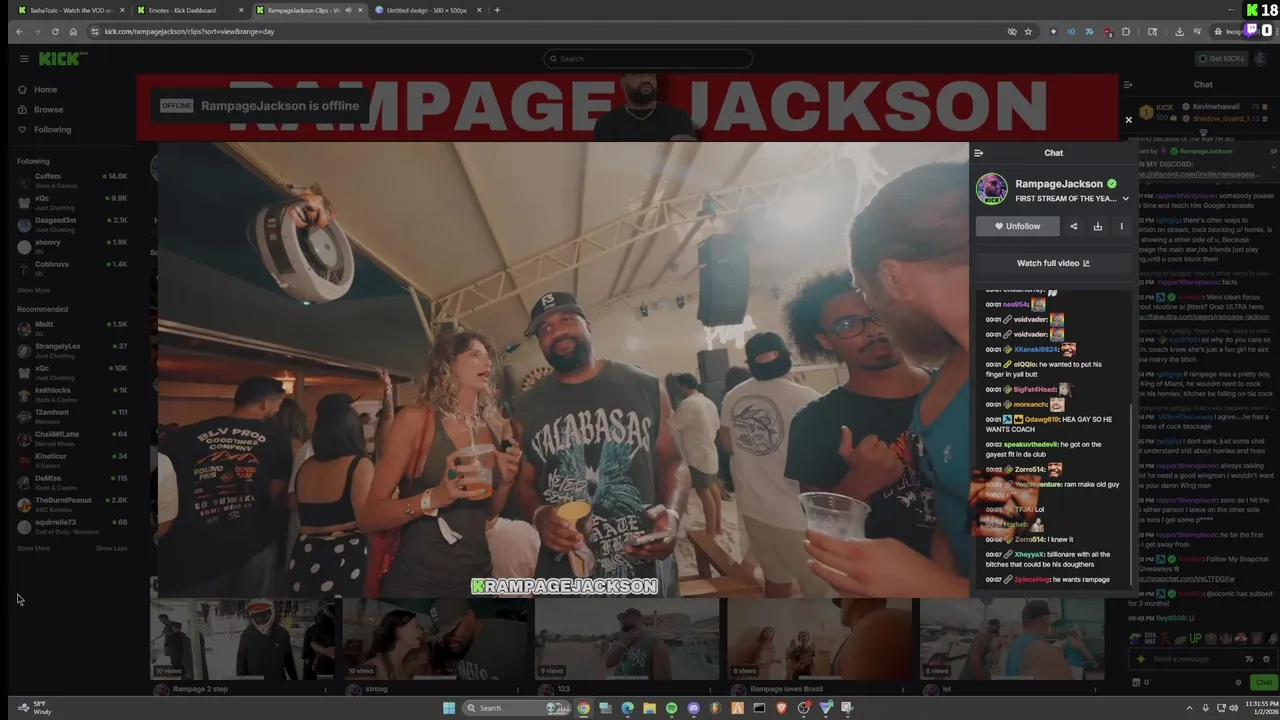Open the '123' clip thumbnail
This screenshot has width=1280, height=720.
(627, 640)
